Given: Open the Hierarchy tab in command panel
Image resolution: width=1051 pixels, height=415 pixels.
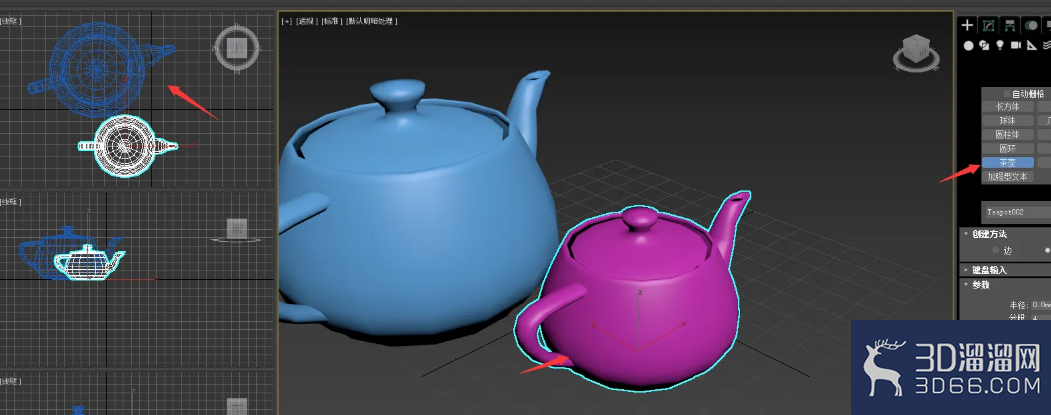Looking at the screenshot, I should (x=1009, y=25).
